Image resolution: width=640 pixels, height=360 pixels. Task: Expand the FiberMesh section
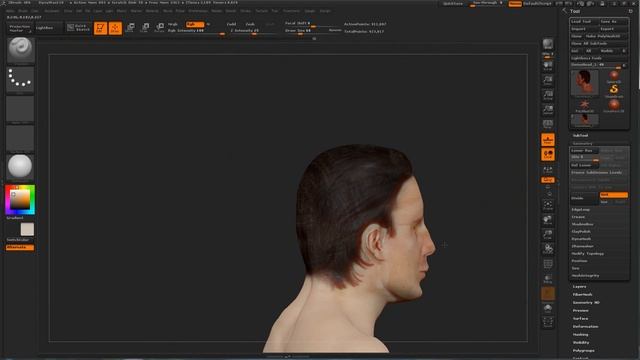(582, 294)
